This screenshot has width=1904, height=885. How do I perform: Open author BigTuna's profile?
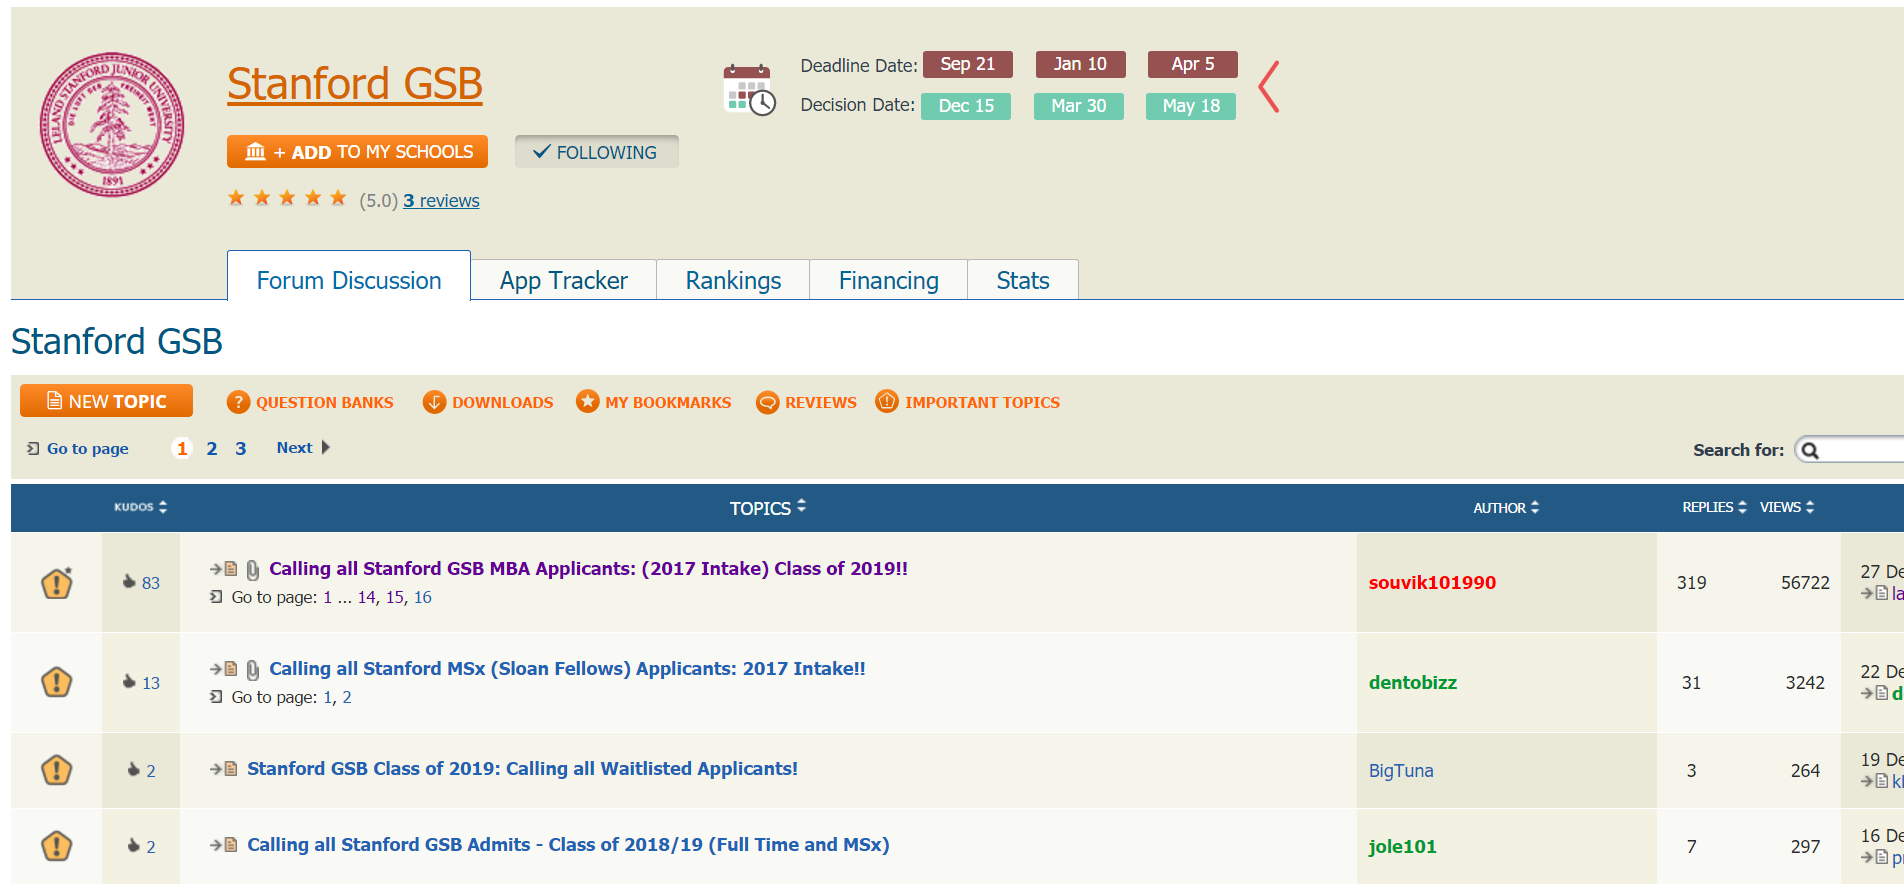(1401, 770)
